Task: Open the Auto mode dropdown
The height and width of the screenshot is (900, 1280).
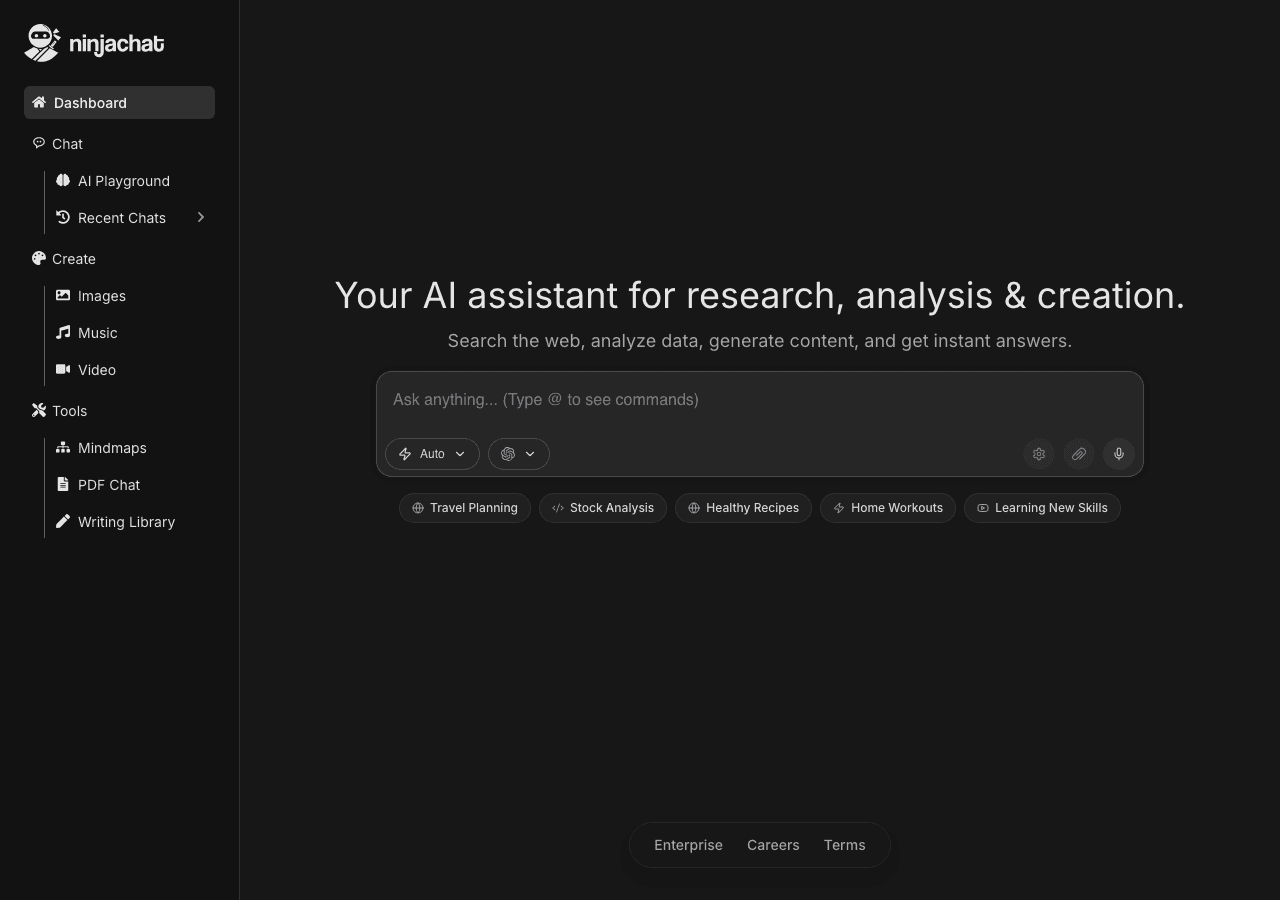Action: click(432, 454)
